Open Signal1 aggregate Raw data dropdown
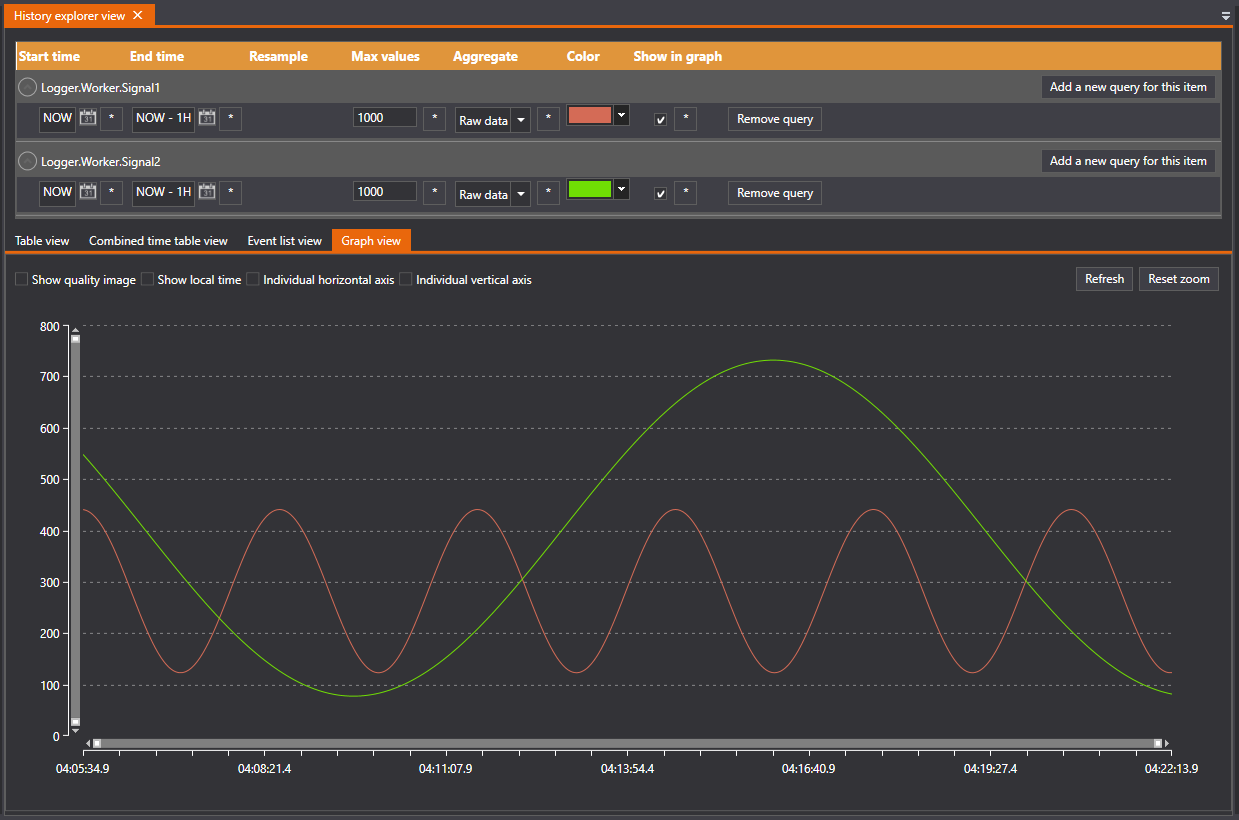Viewport: 1239px width, 820px height. pyautogui.click(x=520, y=120)
